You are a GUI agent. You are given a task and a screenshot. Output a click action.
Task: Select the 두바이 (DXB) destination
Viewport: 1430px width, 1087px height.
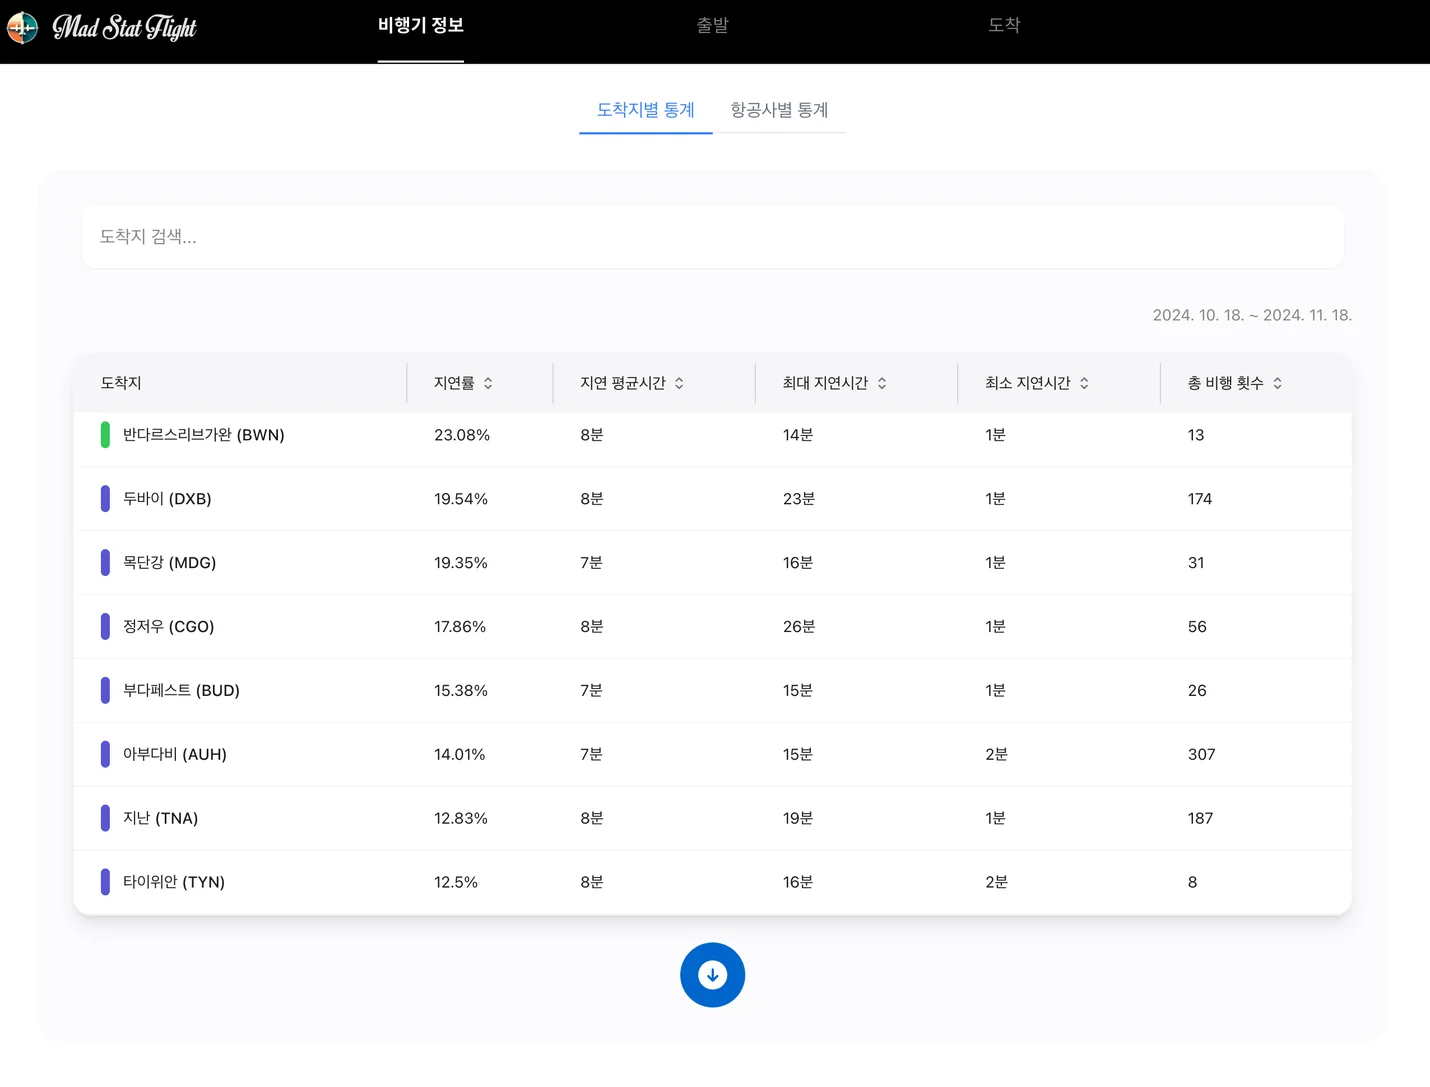[x=167, y=499]
